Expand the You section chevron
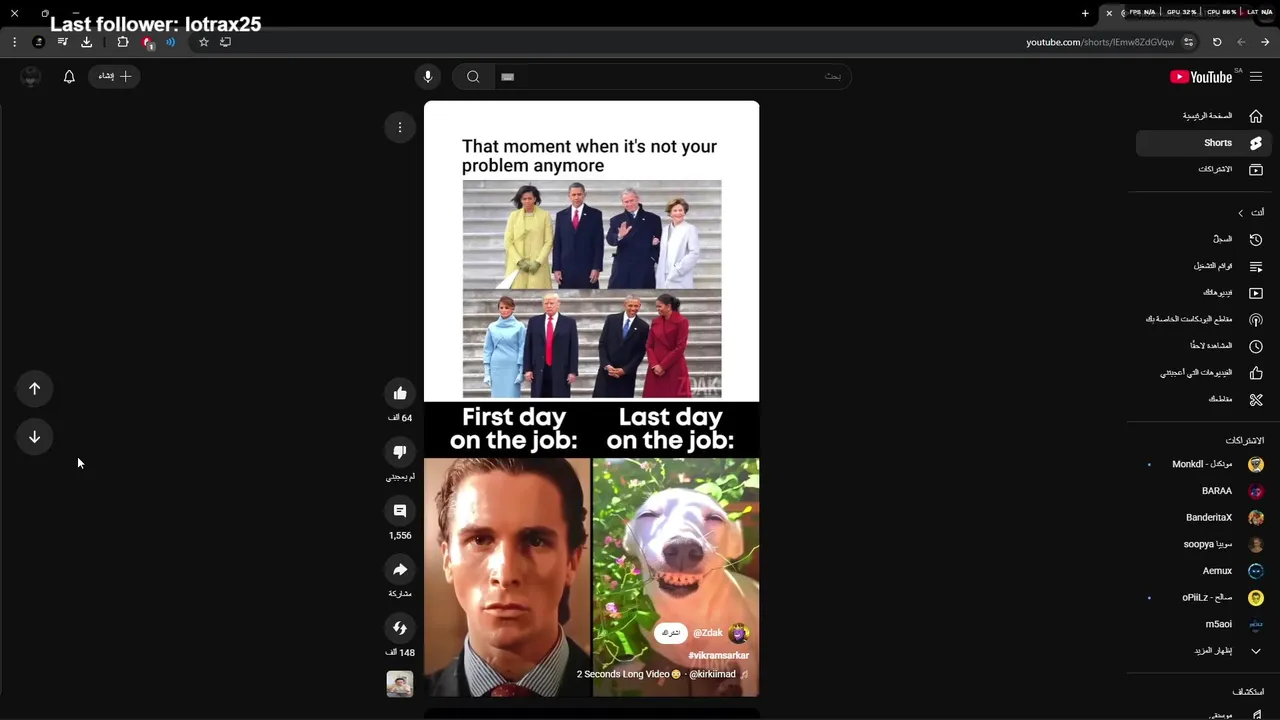1280x720 pixels. [1241, 213]
